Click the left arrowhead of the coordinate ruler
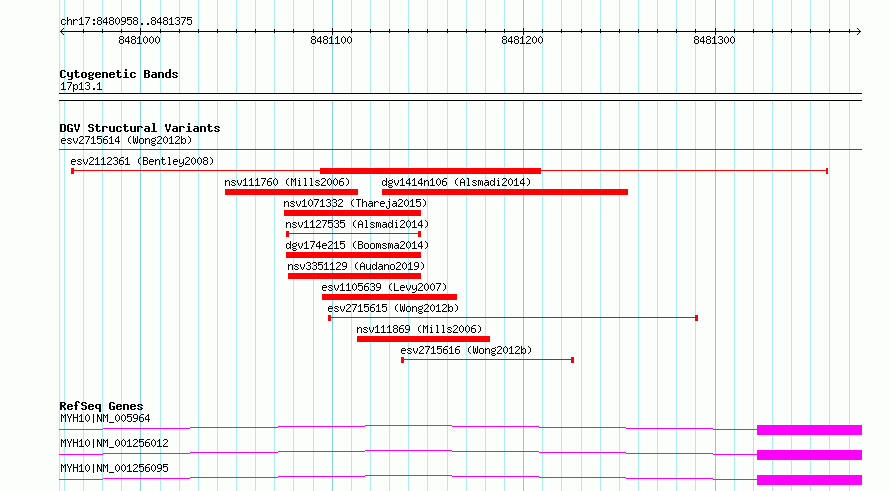Screen dimensions: 890x491 pyautogui.click(x=62, y=31)
